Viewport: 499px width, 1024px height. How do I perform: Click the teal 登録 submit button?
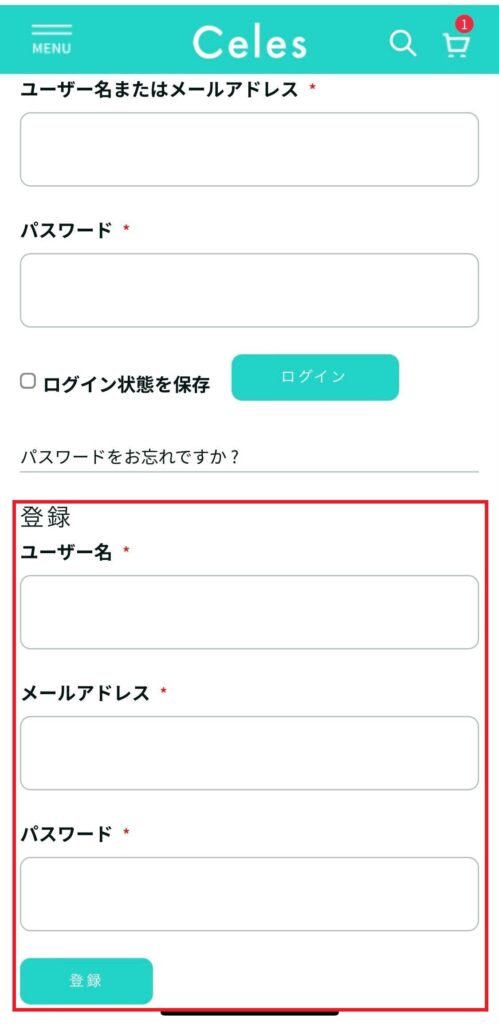(86, 981)
